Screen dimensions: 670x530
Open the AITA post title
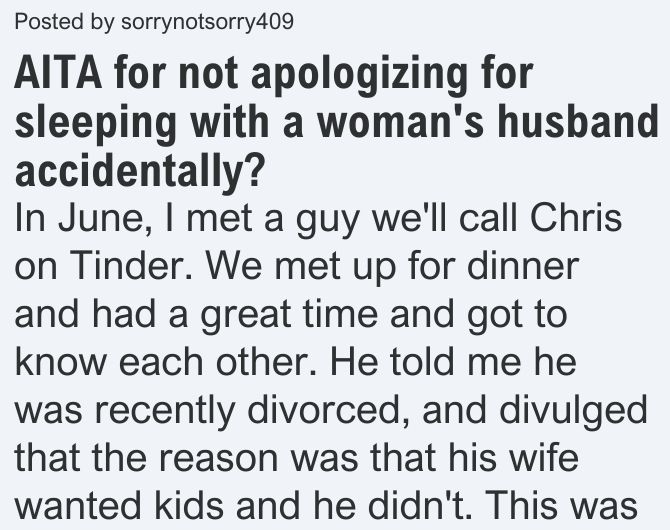pos(337,122)
